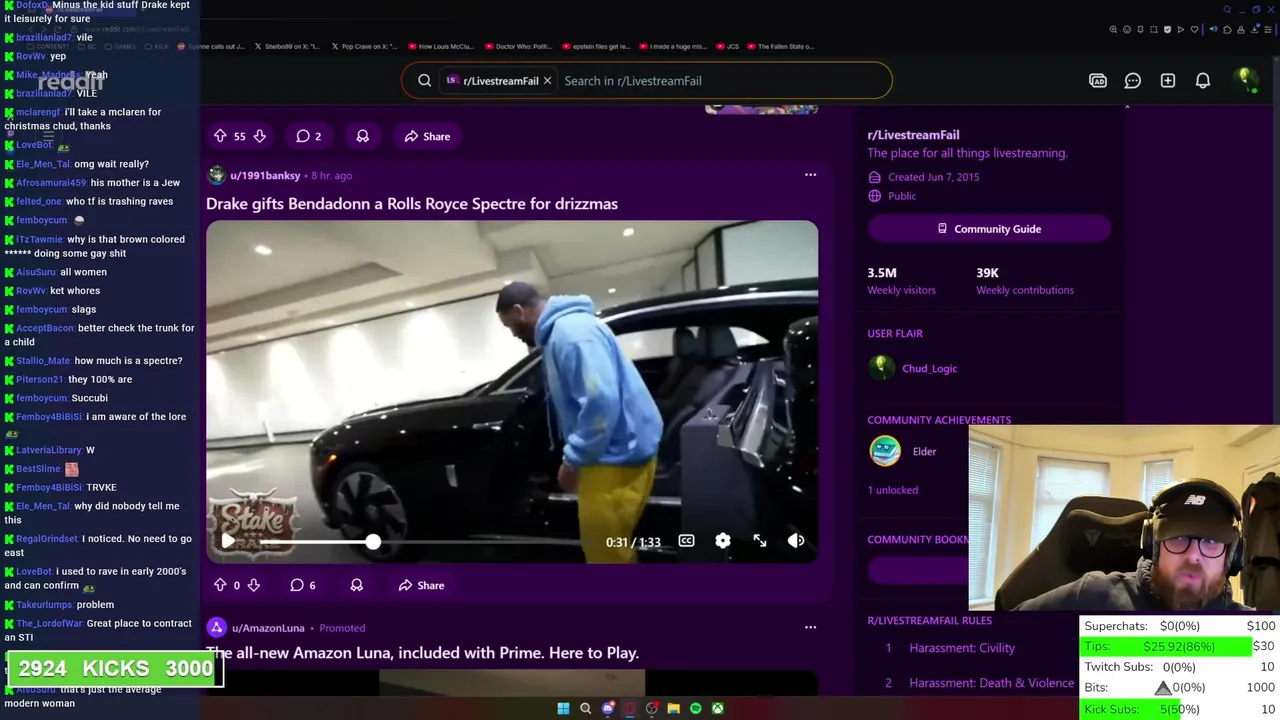This screenshot has height=720, width=1280.
Task: Expand rule 1 Harassment: Civility
Action: [x=962, y=648]
